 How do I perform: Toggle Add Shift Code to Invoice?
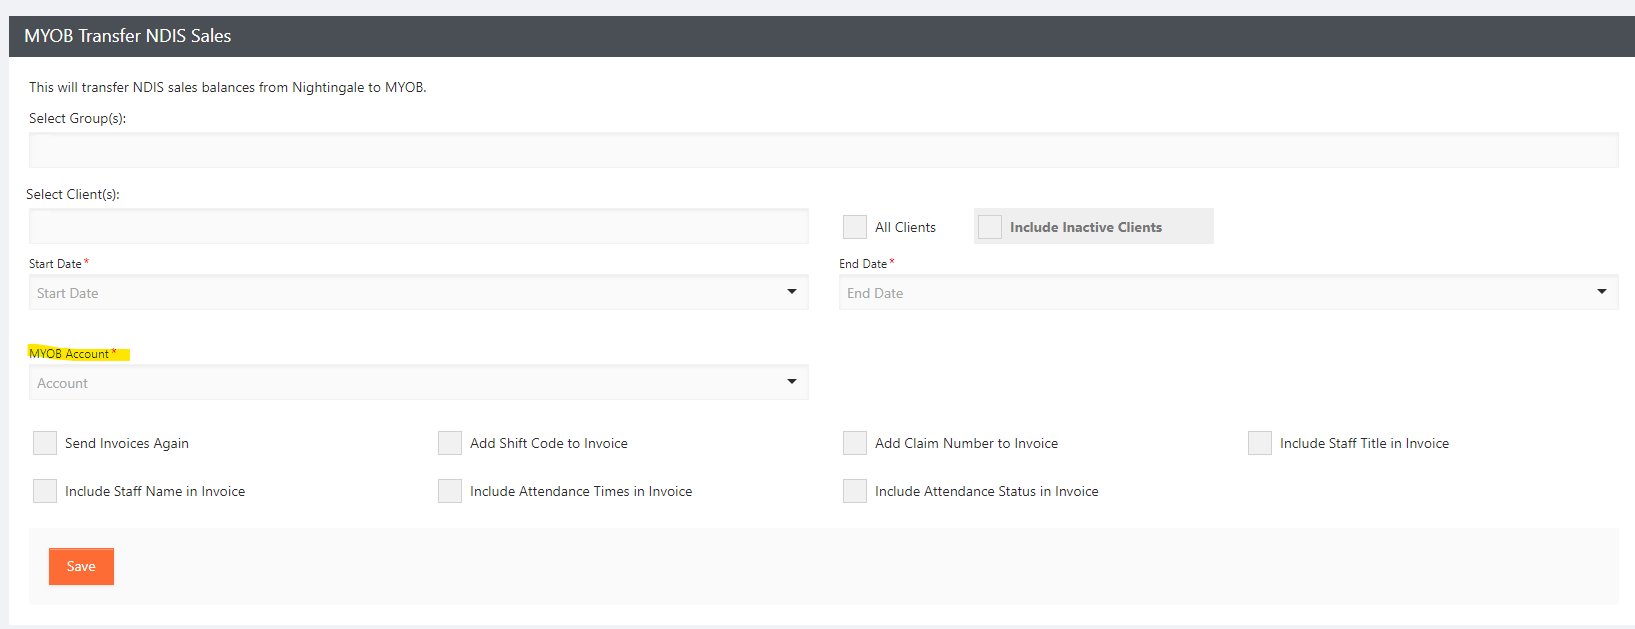coord(450,443)
